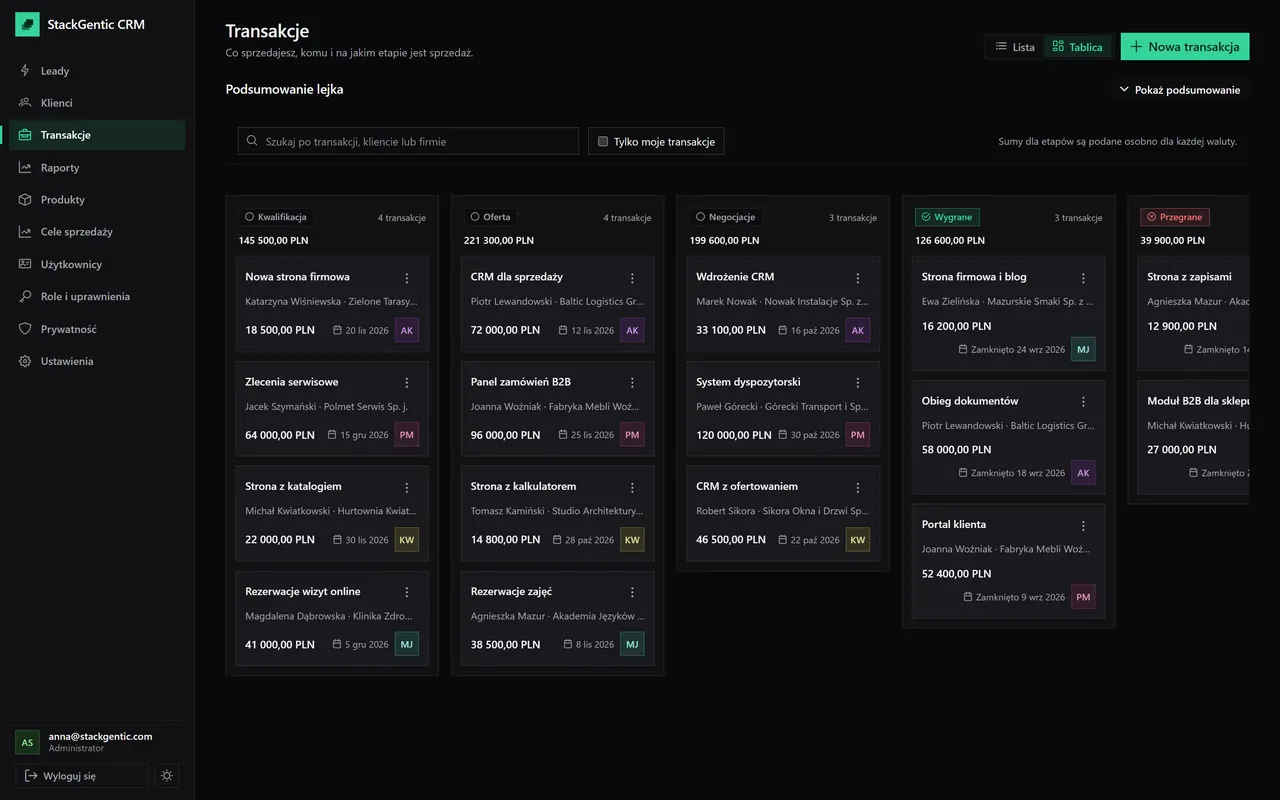
Task: Enable the Tylko moje transakcje checkbox
Action: pos(603,142)
